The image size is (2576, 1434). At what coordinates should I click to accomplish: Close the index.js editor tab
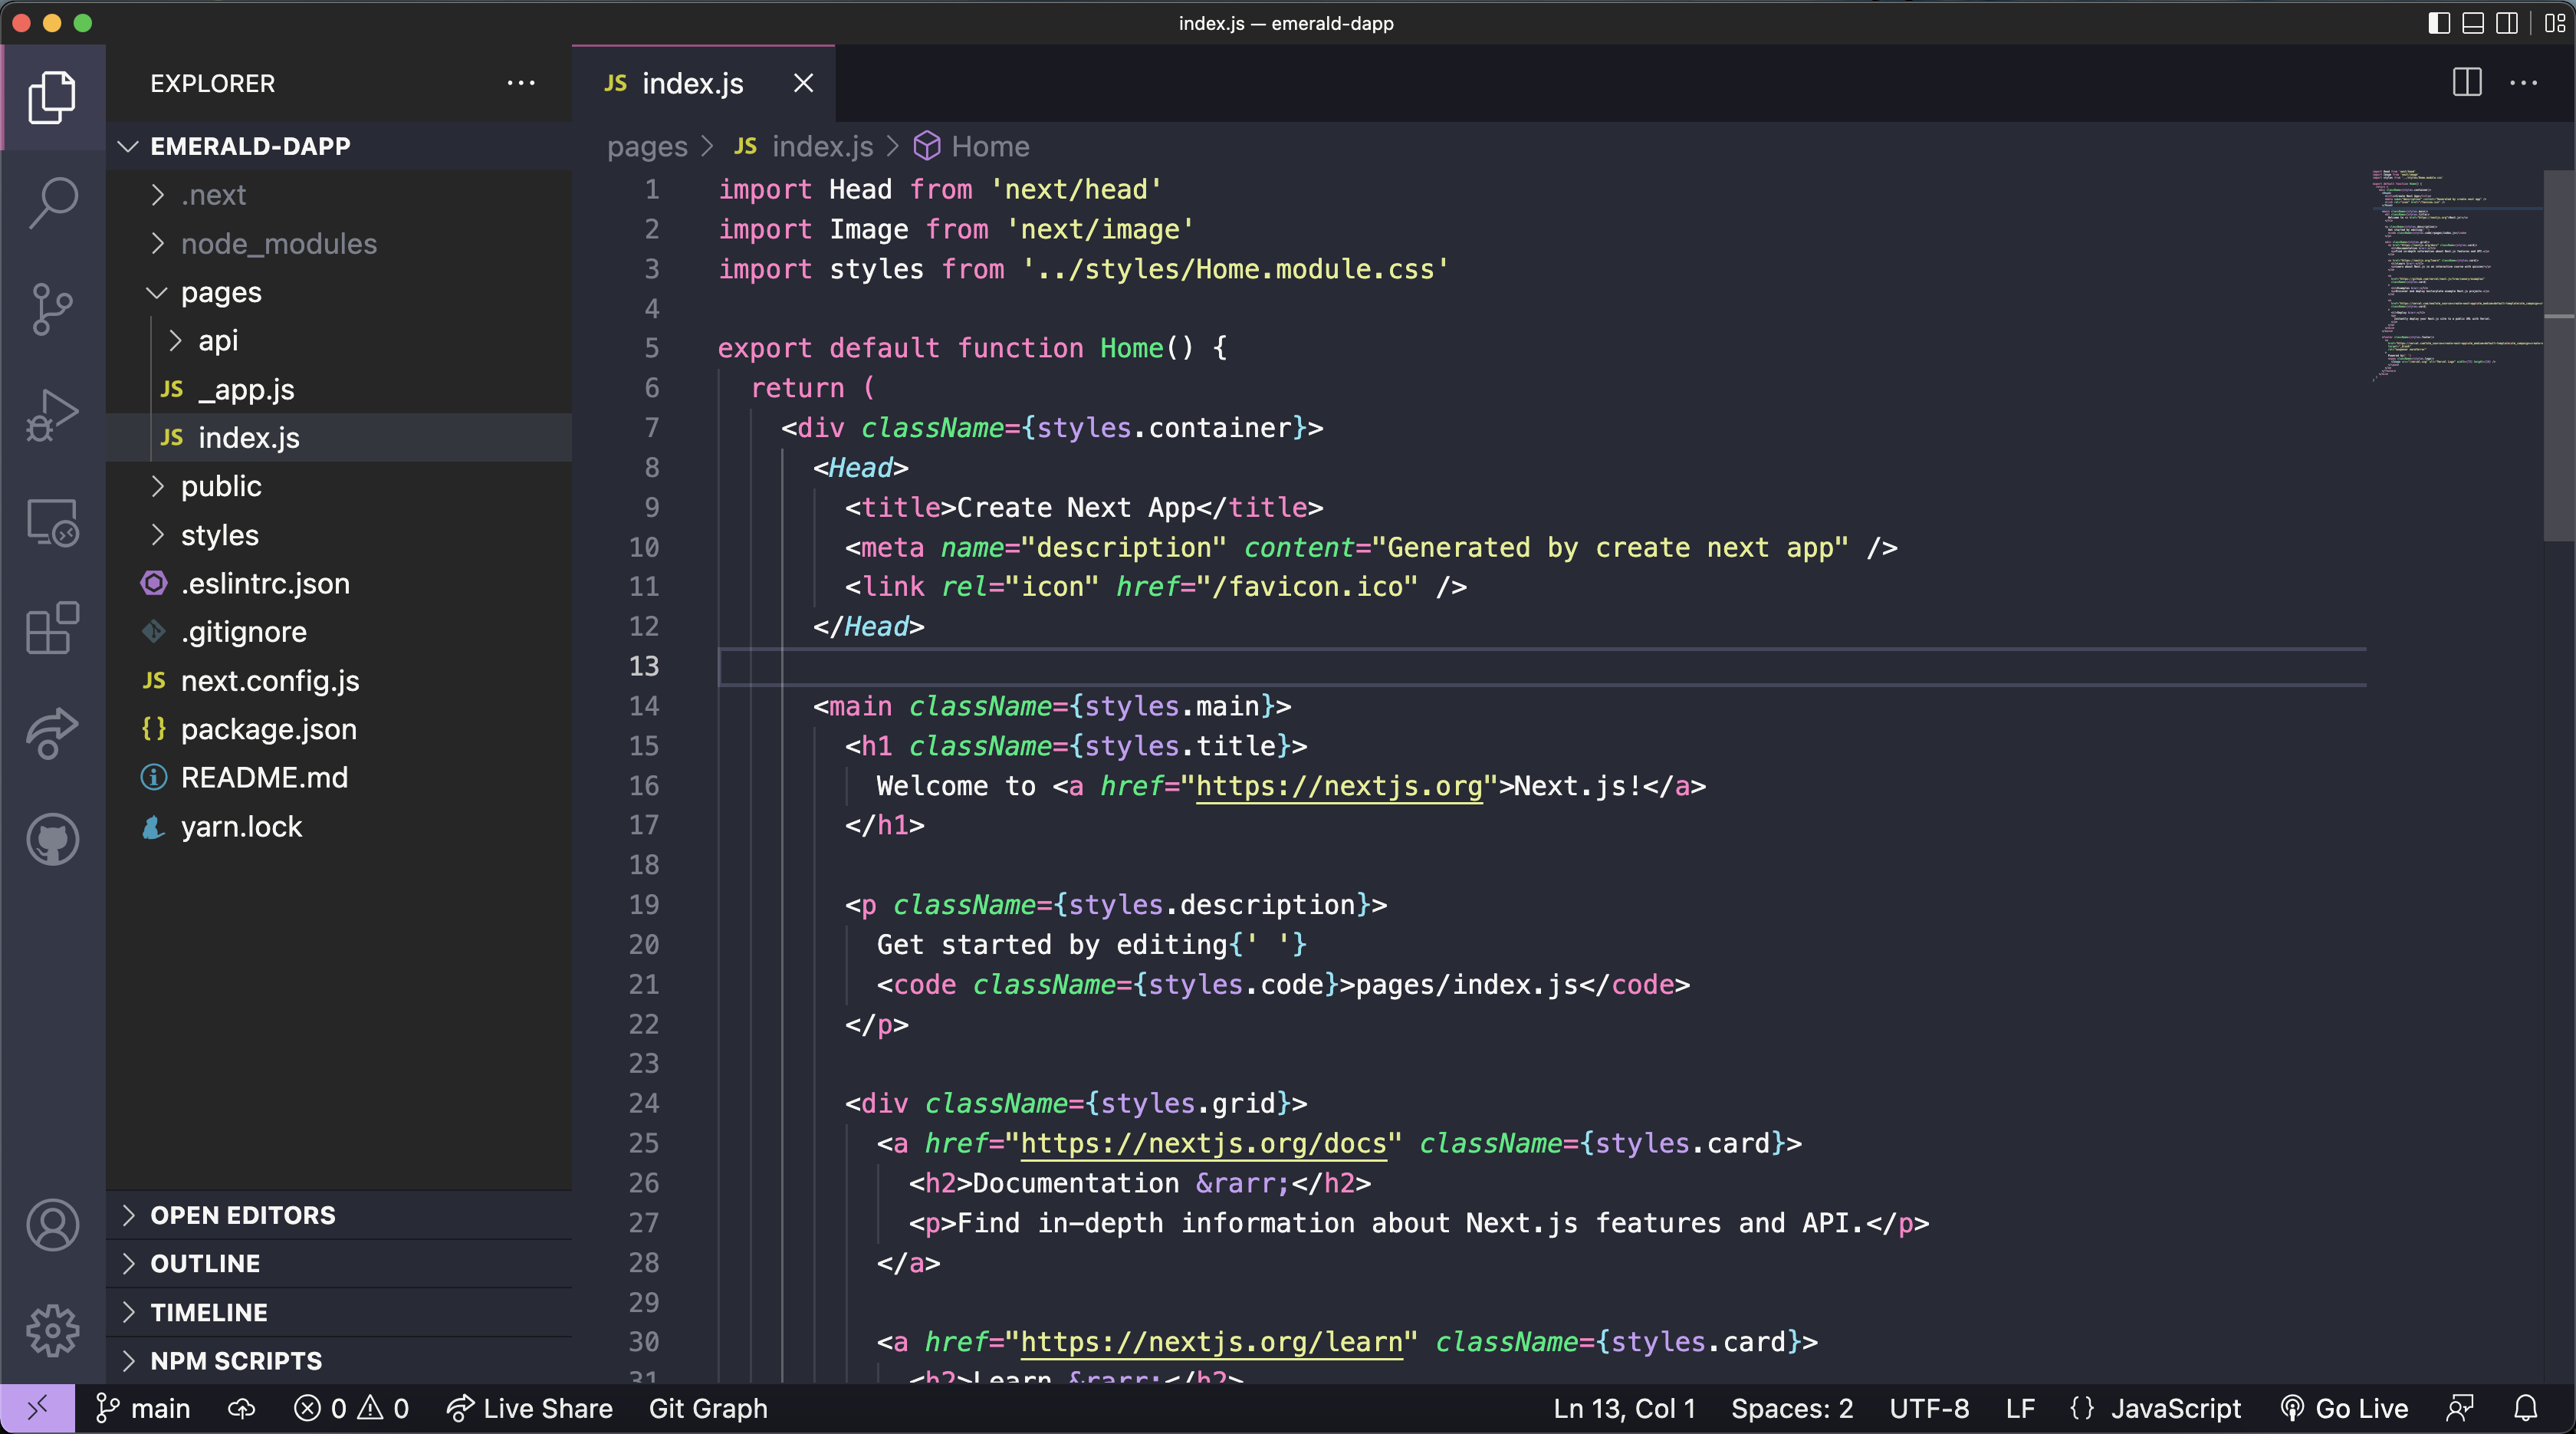pyautogui.click(x=803, y=83)
